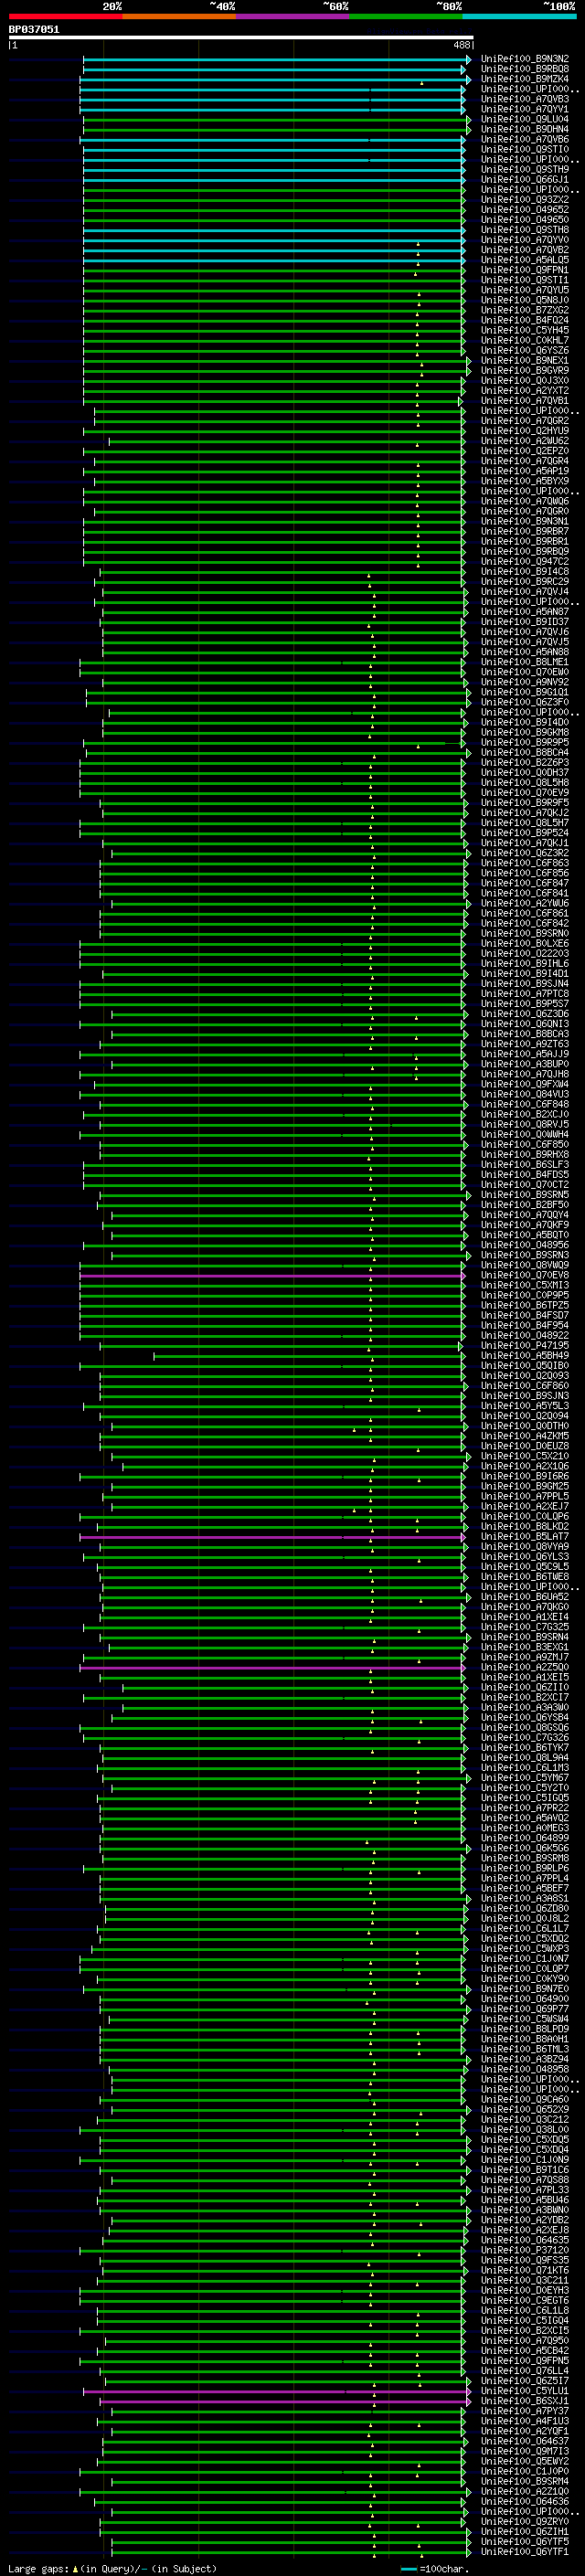This screenshot has height=2576, width=585.
Task: Click the UniRef100_Q5N8J0 label
Action: (x=524, y=300)
